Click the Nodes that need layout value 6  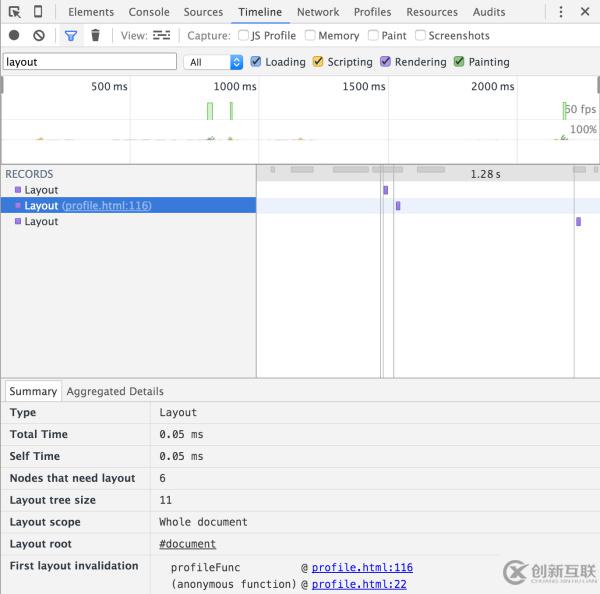[162, 478]
